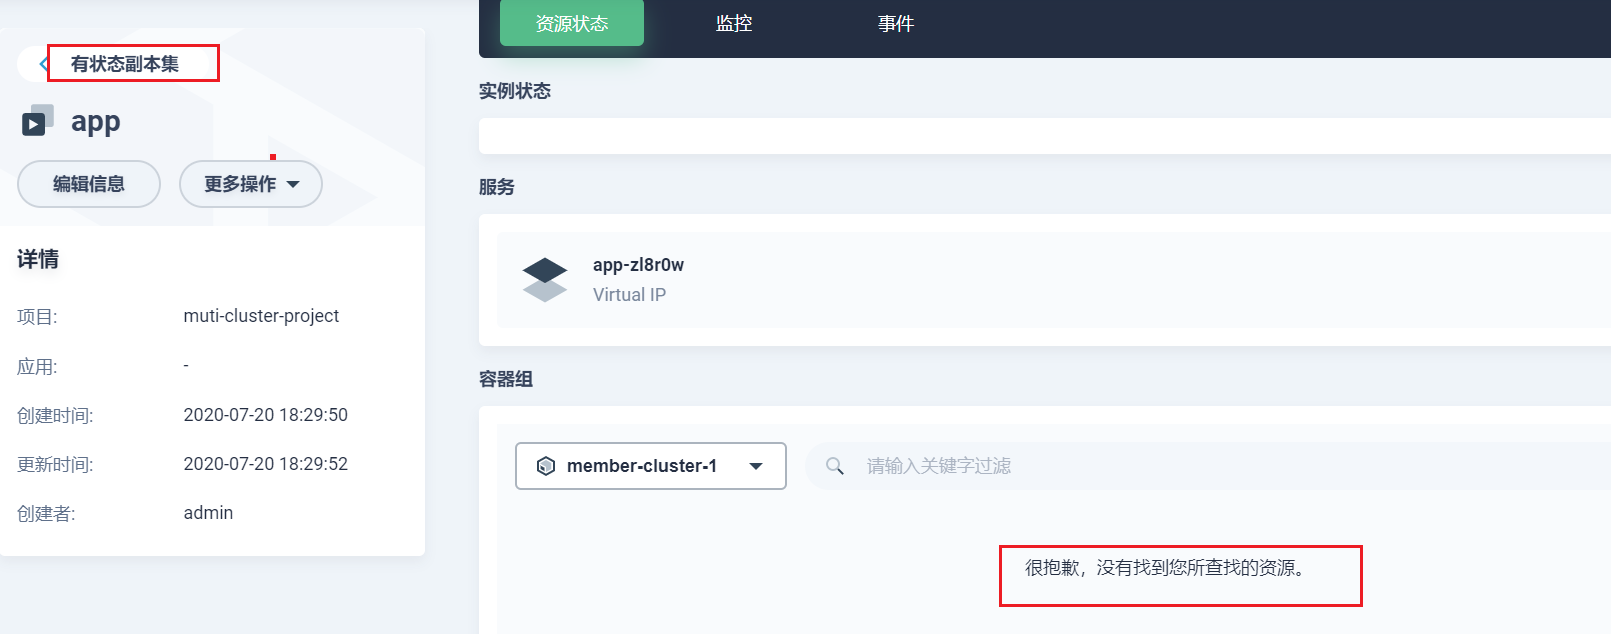Click the Virtual IP label
Image resolution: width=1611 pixels, height=634 pixels.
coord(629,295)
